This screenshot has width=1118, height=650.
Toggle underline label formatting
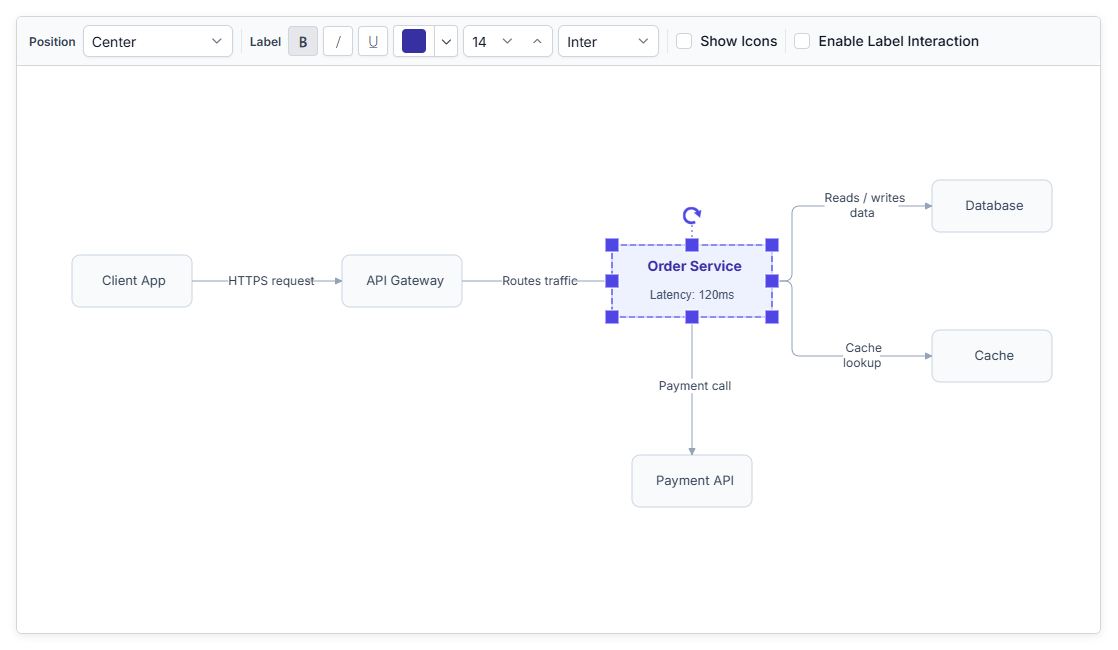[x=373, y=41]
